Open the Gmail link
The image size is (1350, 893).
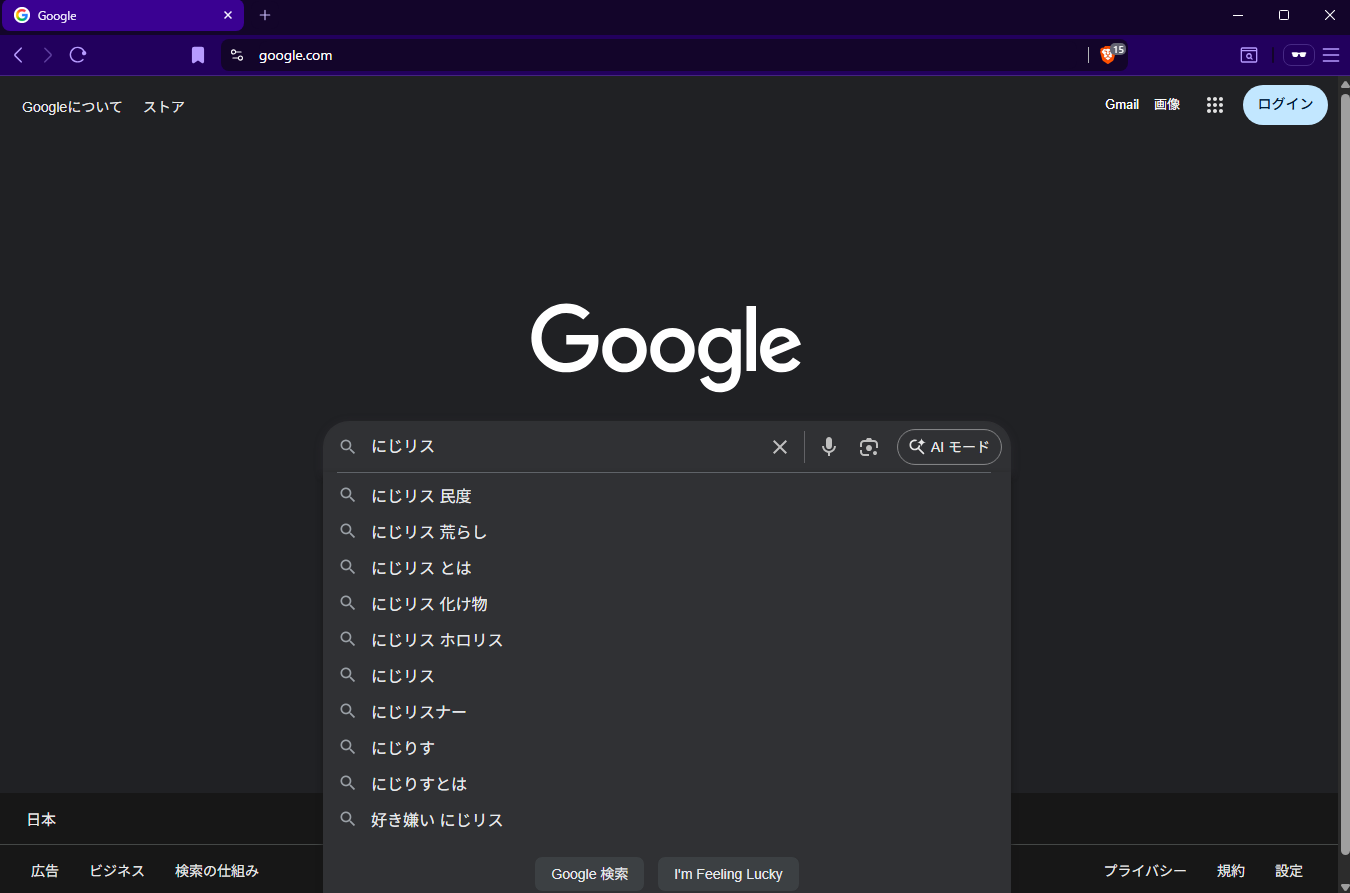click(1122, 104)
